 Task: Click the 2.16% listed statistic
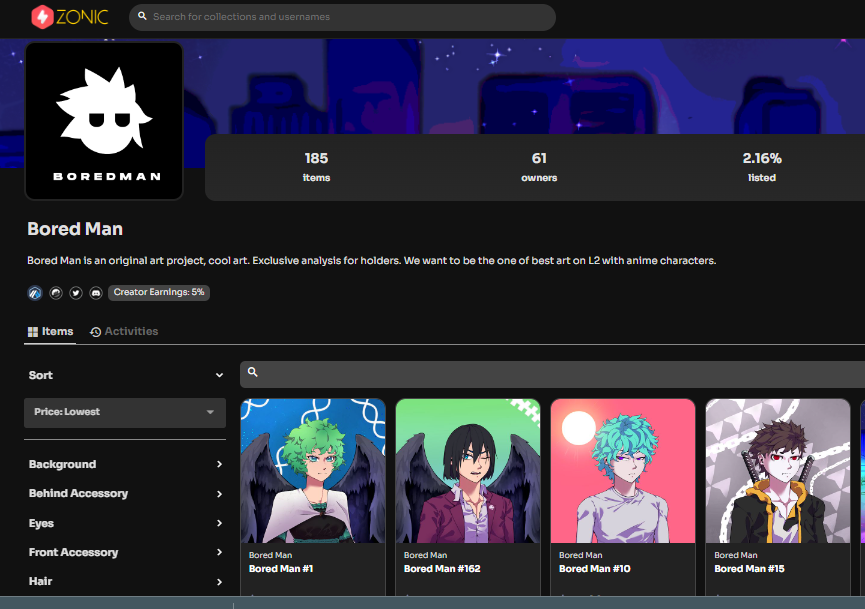pyautogui.click(x=762, y=167)
